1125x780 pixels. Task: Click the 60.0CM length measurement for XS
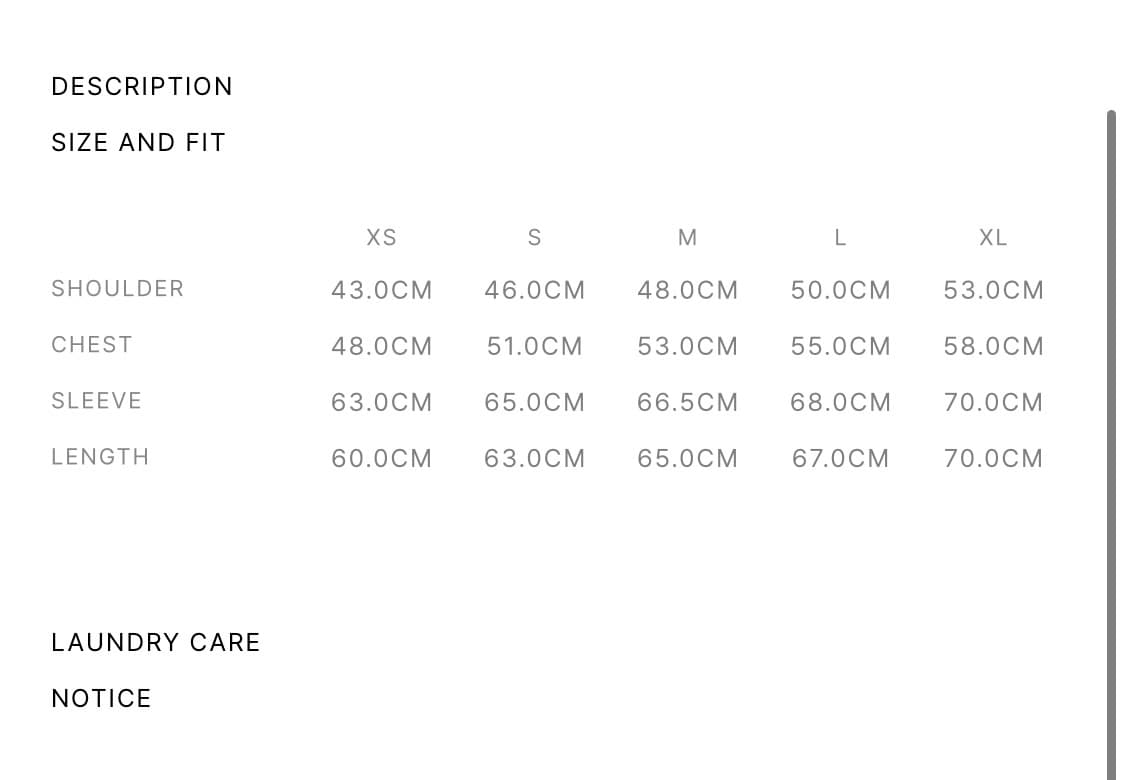tap(382, 459)
